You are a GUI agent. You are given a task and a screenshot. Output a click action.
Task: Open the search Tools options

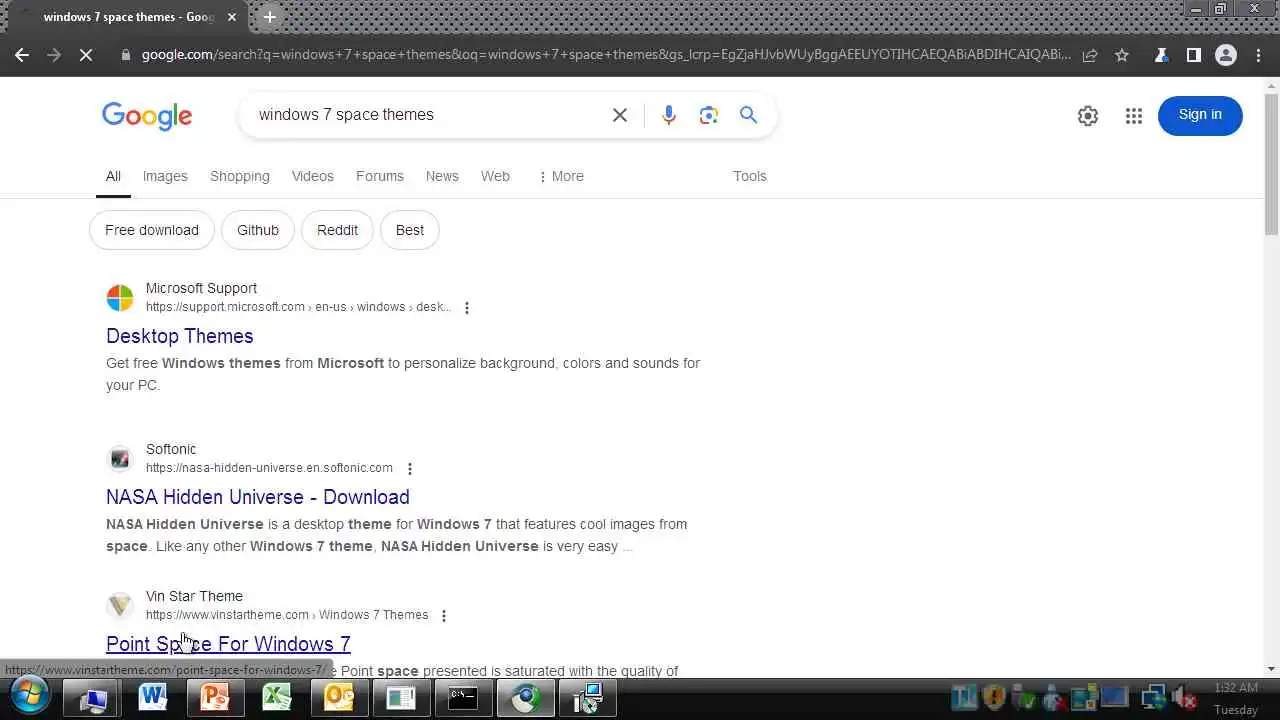[x=750, y=176]
